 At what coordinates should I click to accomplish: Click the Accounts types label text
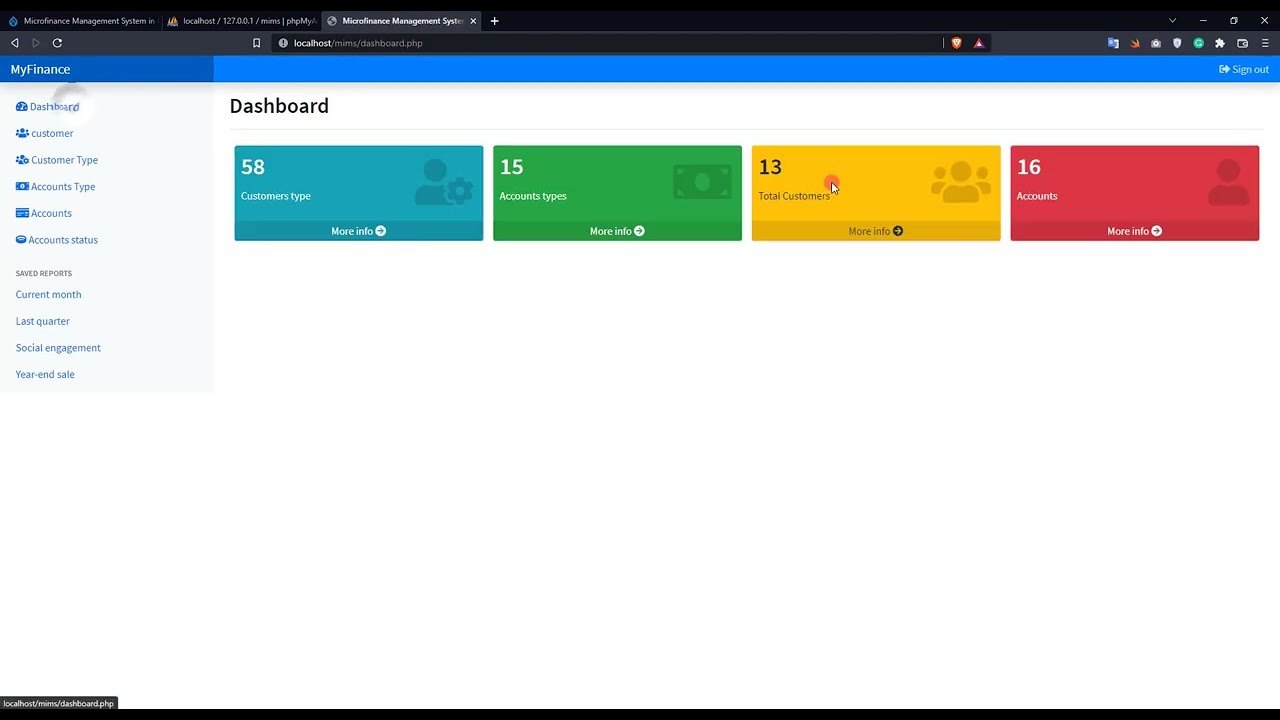[533, 196]
